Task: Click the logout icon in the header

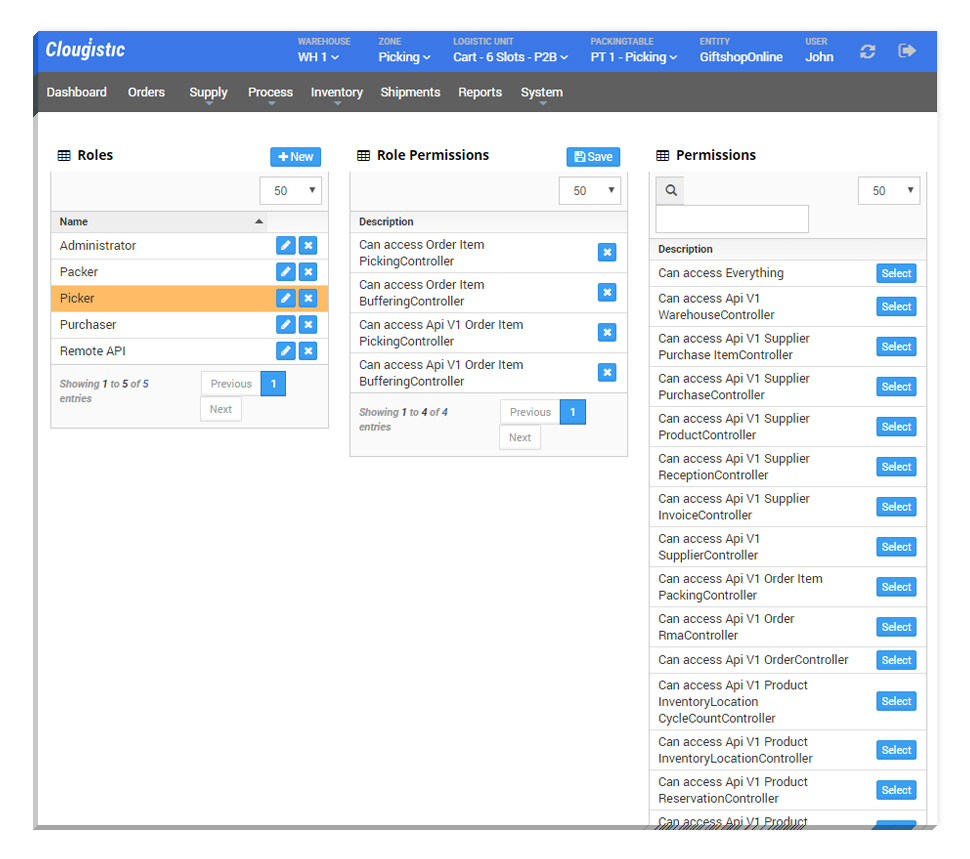Action: click(907, 51)
